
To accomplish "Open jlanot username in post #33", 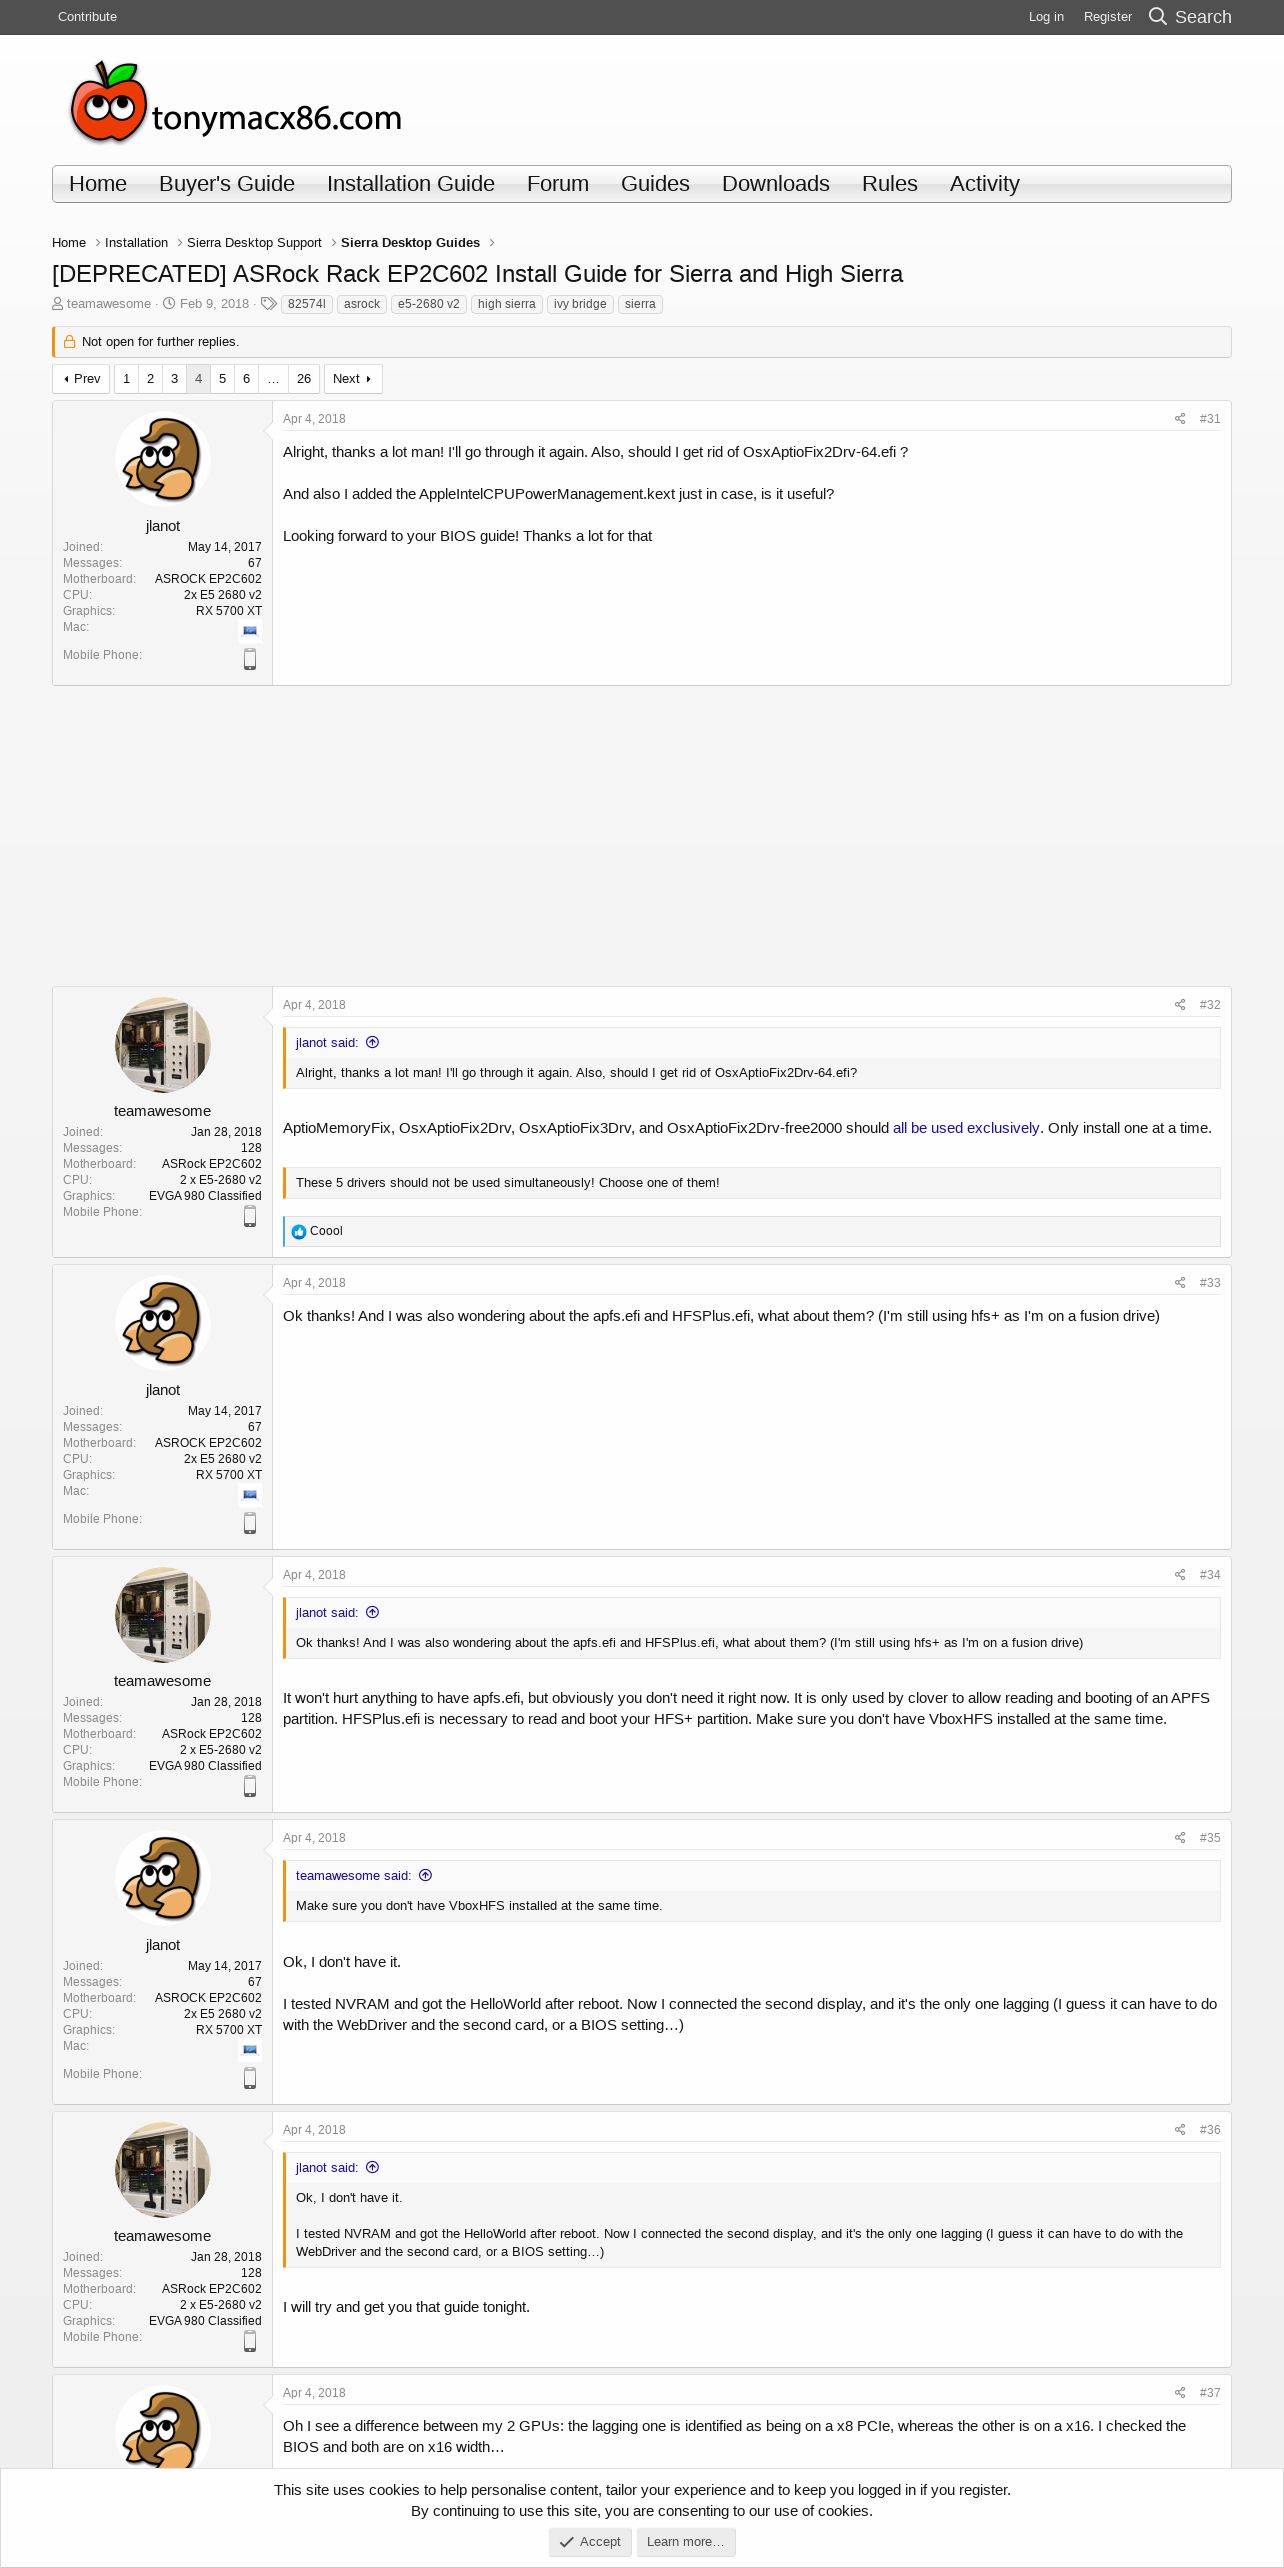I will [163, 1390].
